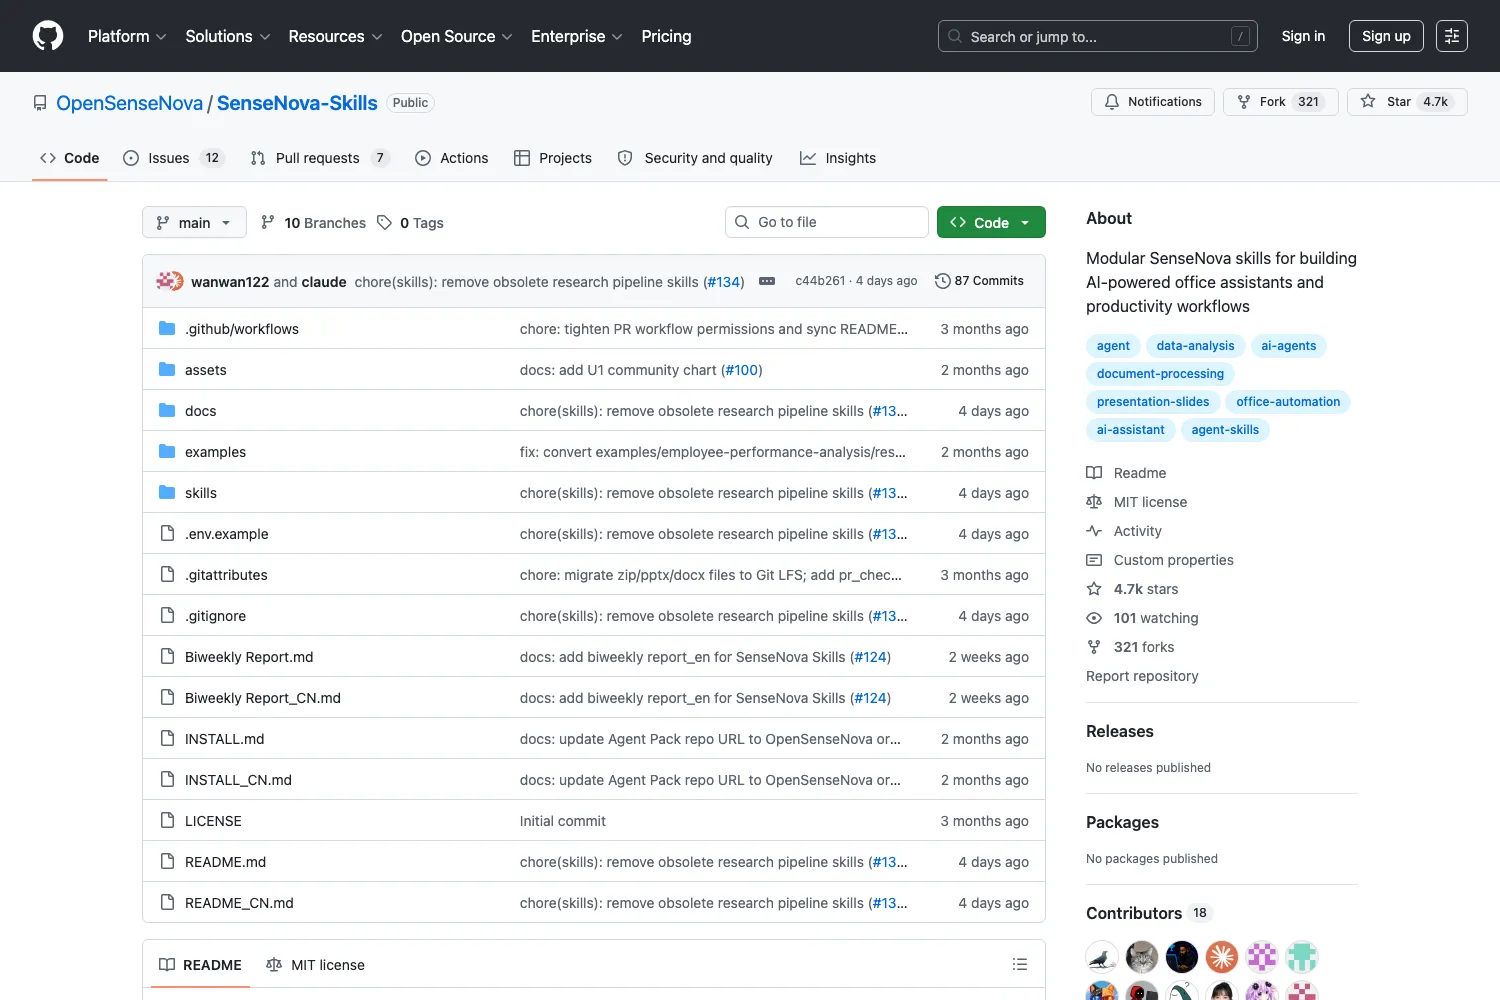Click the Tags icon showing 0 Tags

point(384,223)
